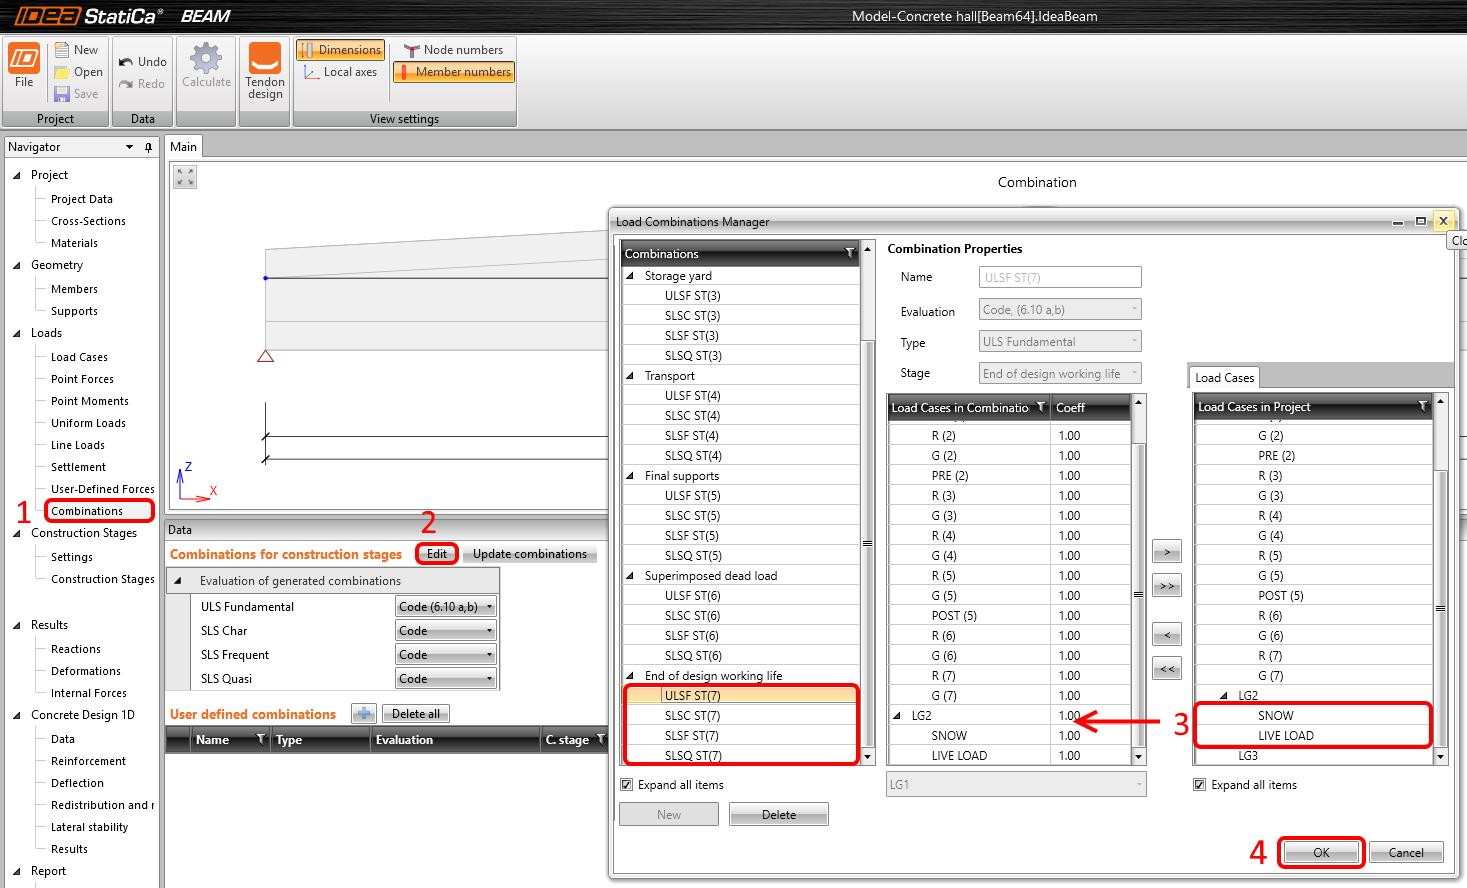Click the Update combinations button
The image size is (1467, 888).
click(x=530, y=554)
